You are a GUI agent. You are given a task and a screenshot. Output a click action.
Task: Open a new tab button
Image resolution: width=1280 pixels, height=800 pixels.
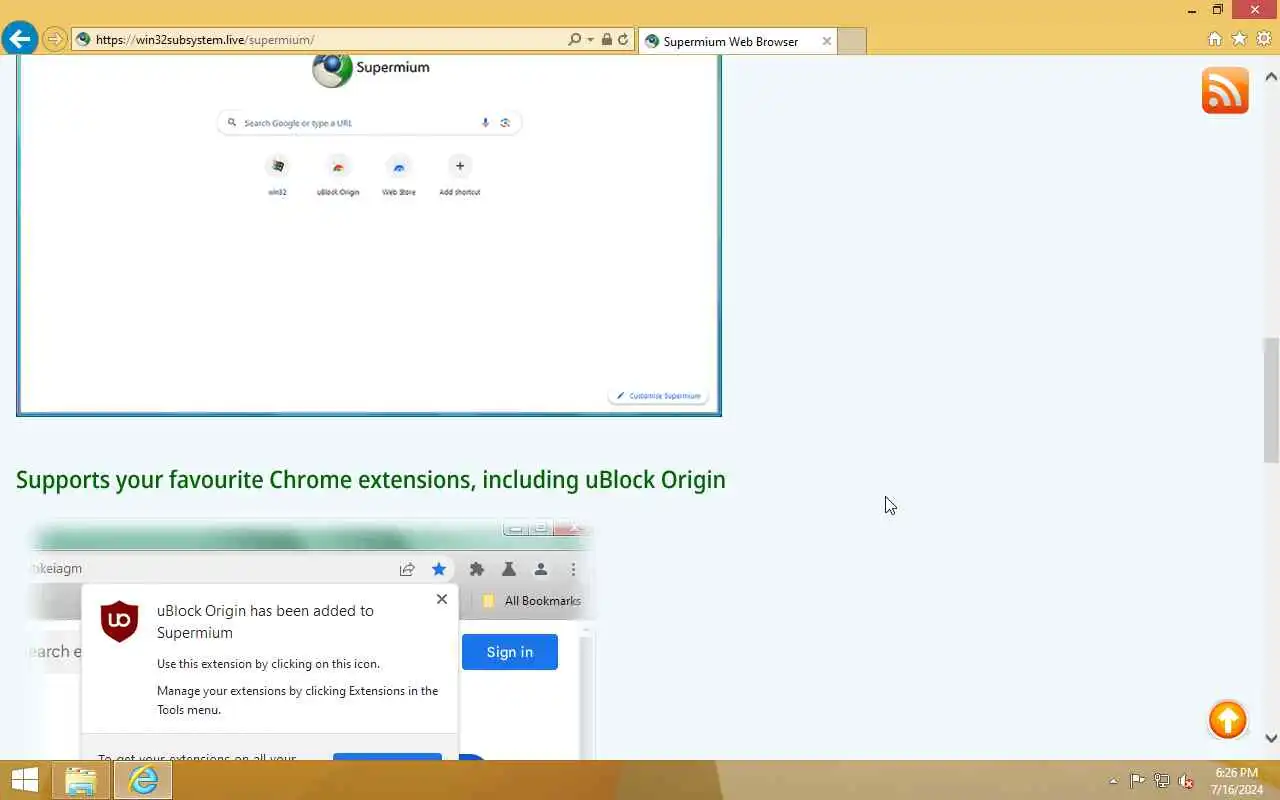(851, 41)
